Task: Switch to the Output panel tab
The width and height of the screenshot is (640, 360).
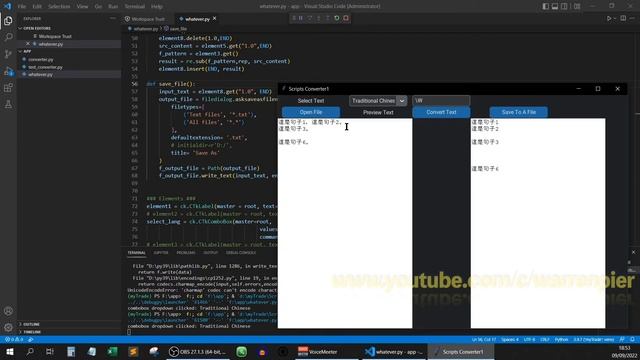Action: 211,253
